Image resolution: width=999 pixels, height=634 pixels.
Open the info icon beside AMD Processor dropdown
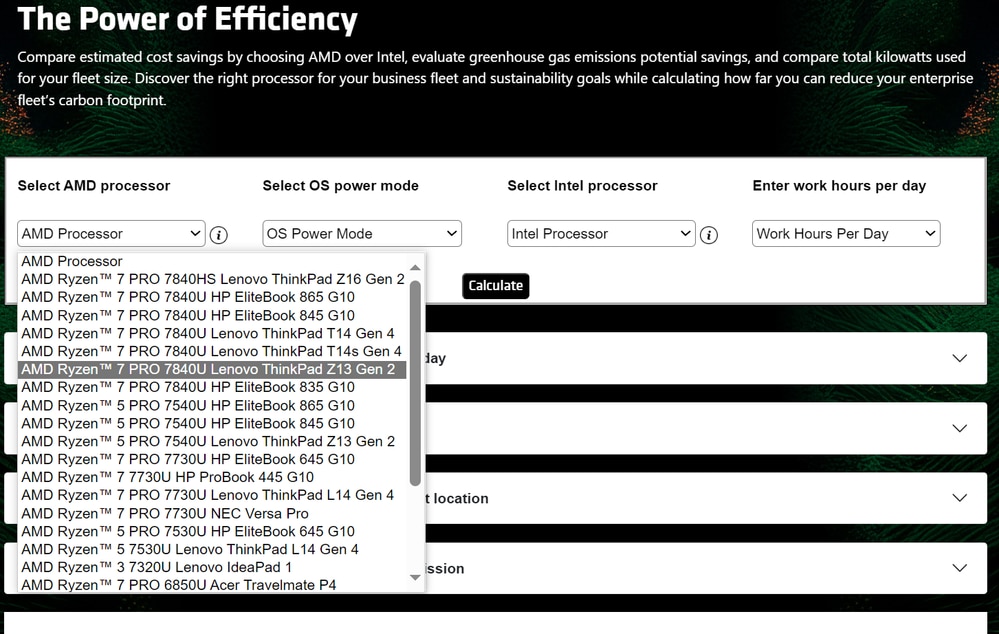[219, 235]
